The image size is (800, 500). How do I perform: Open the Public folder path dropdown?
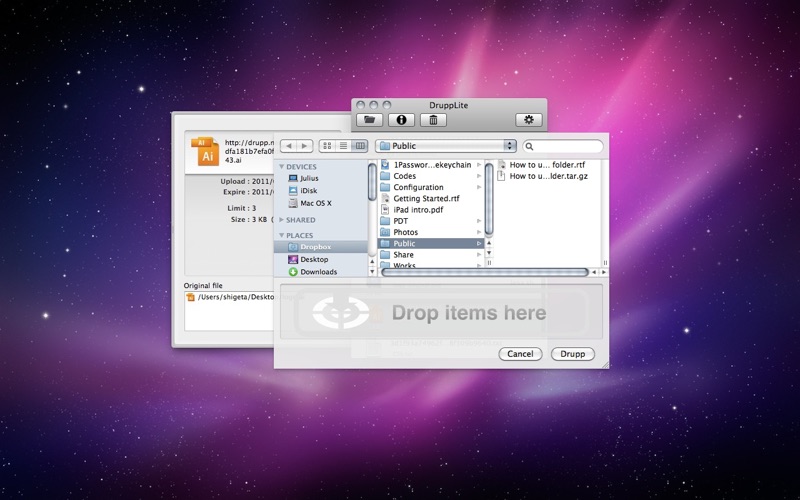click(446, 146)
